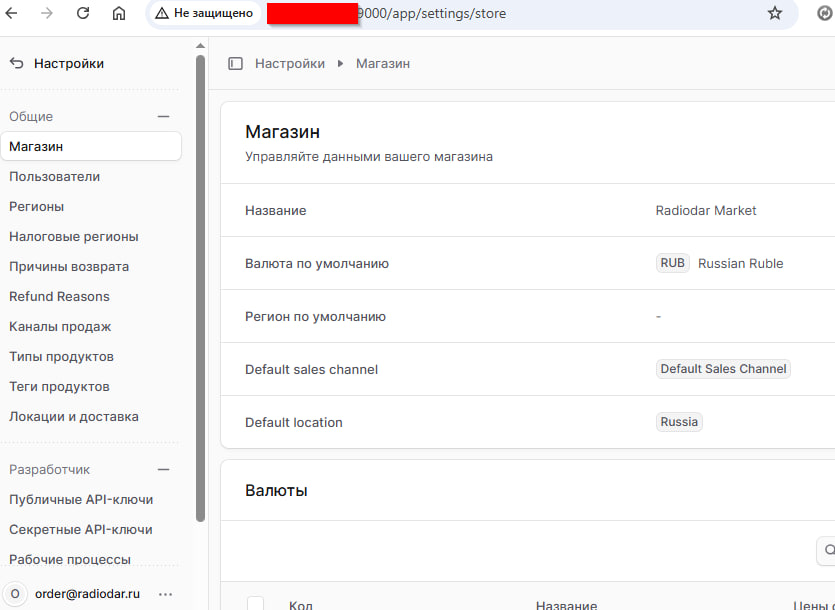Collapse the Разработчик section
This screenshot has width=835, height=610.
tap(164, 470)
